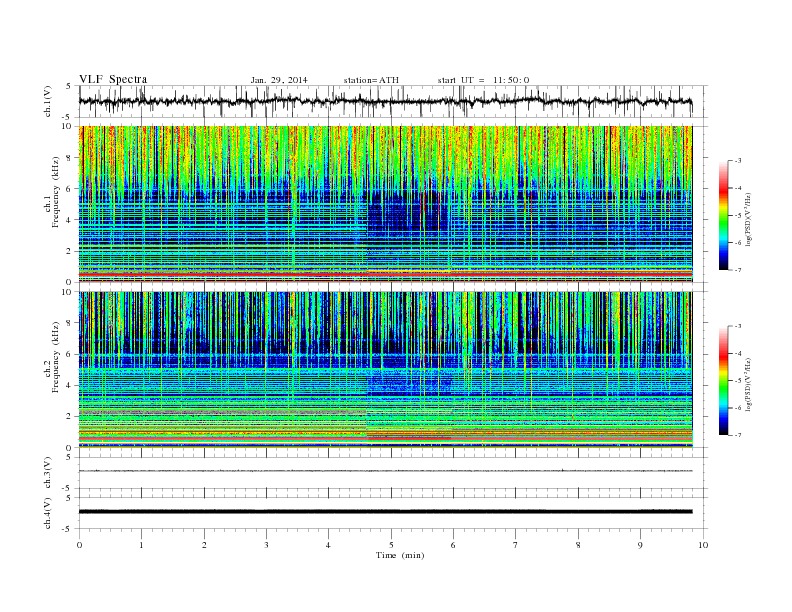Screen dimensions: 792x612
Task: Click the "8" kHz tick on ch.1 spectrogram
Action: [69, 158]
